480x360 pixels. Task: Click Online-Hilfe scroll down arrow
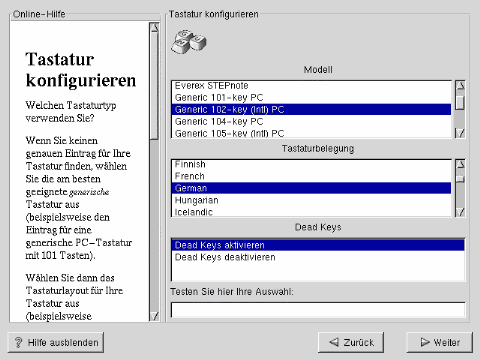click(x=154, y=316)
